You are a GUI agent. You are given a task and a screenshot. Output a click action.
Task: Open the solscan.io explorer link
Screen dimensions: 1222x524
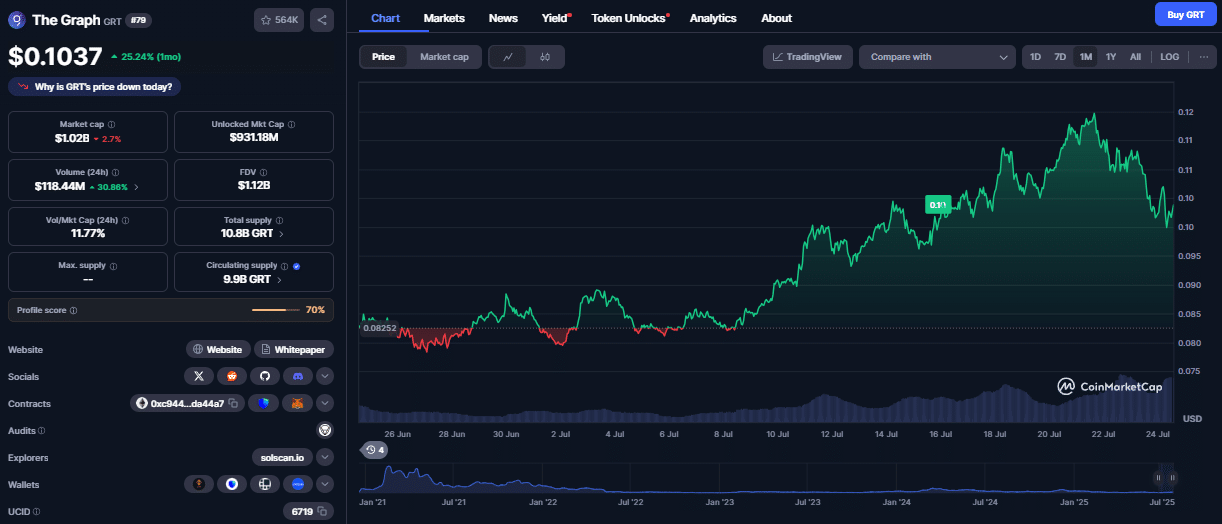click(x=282, y=457)
